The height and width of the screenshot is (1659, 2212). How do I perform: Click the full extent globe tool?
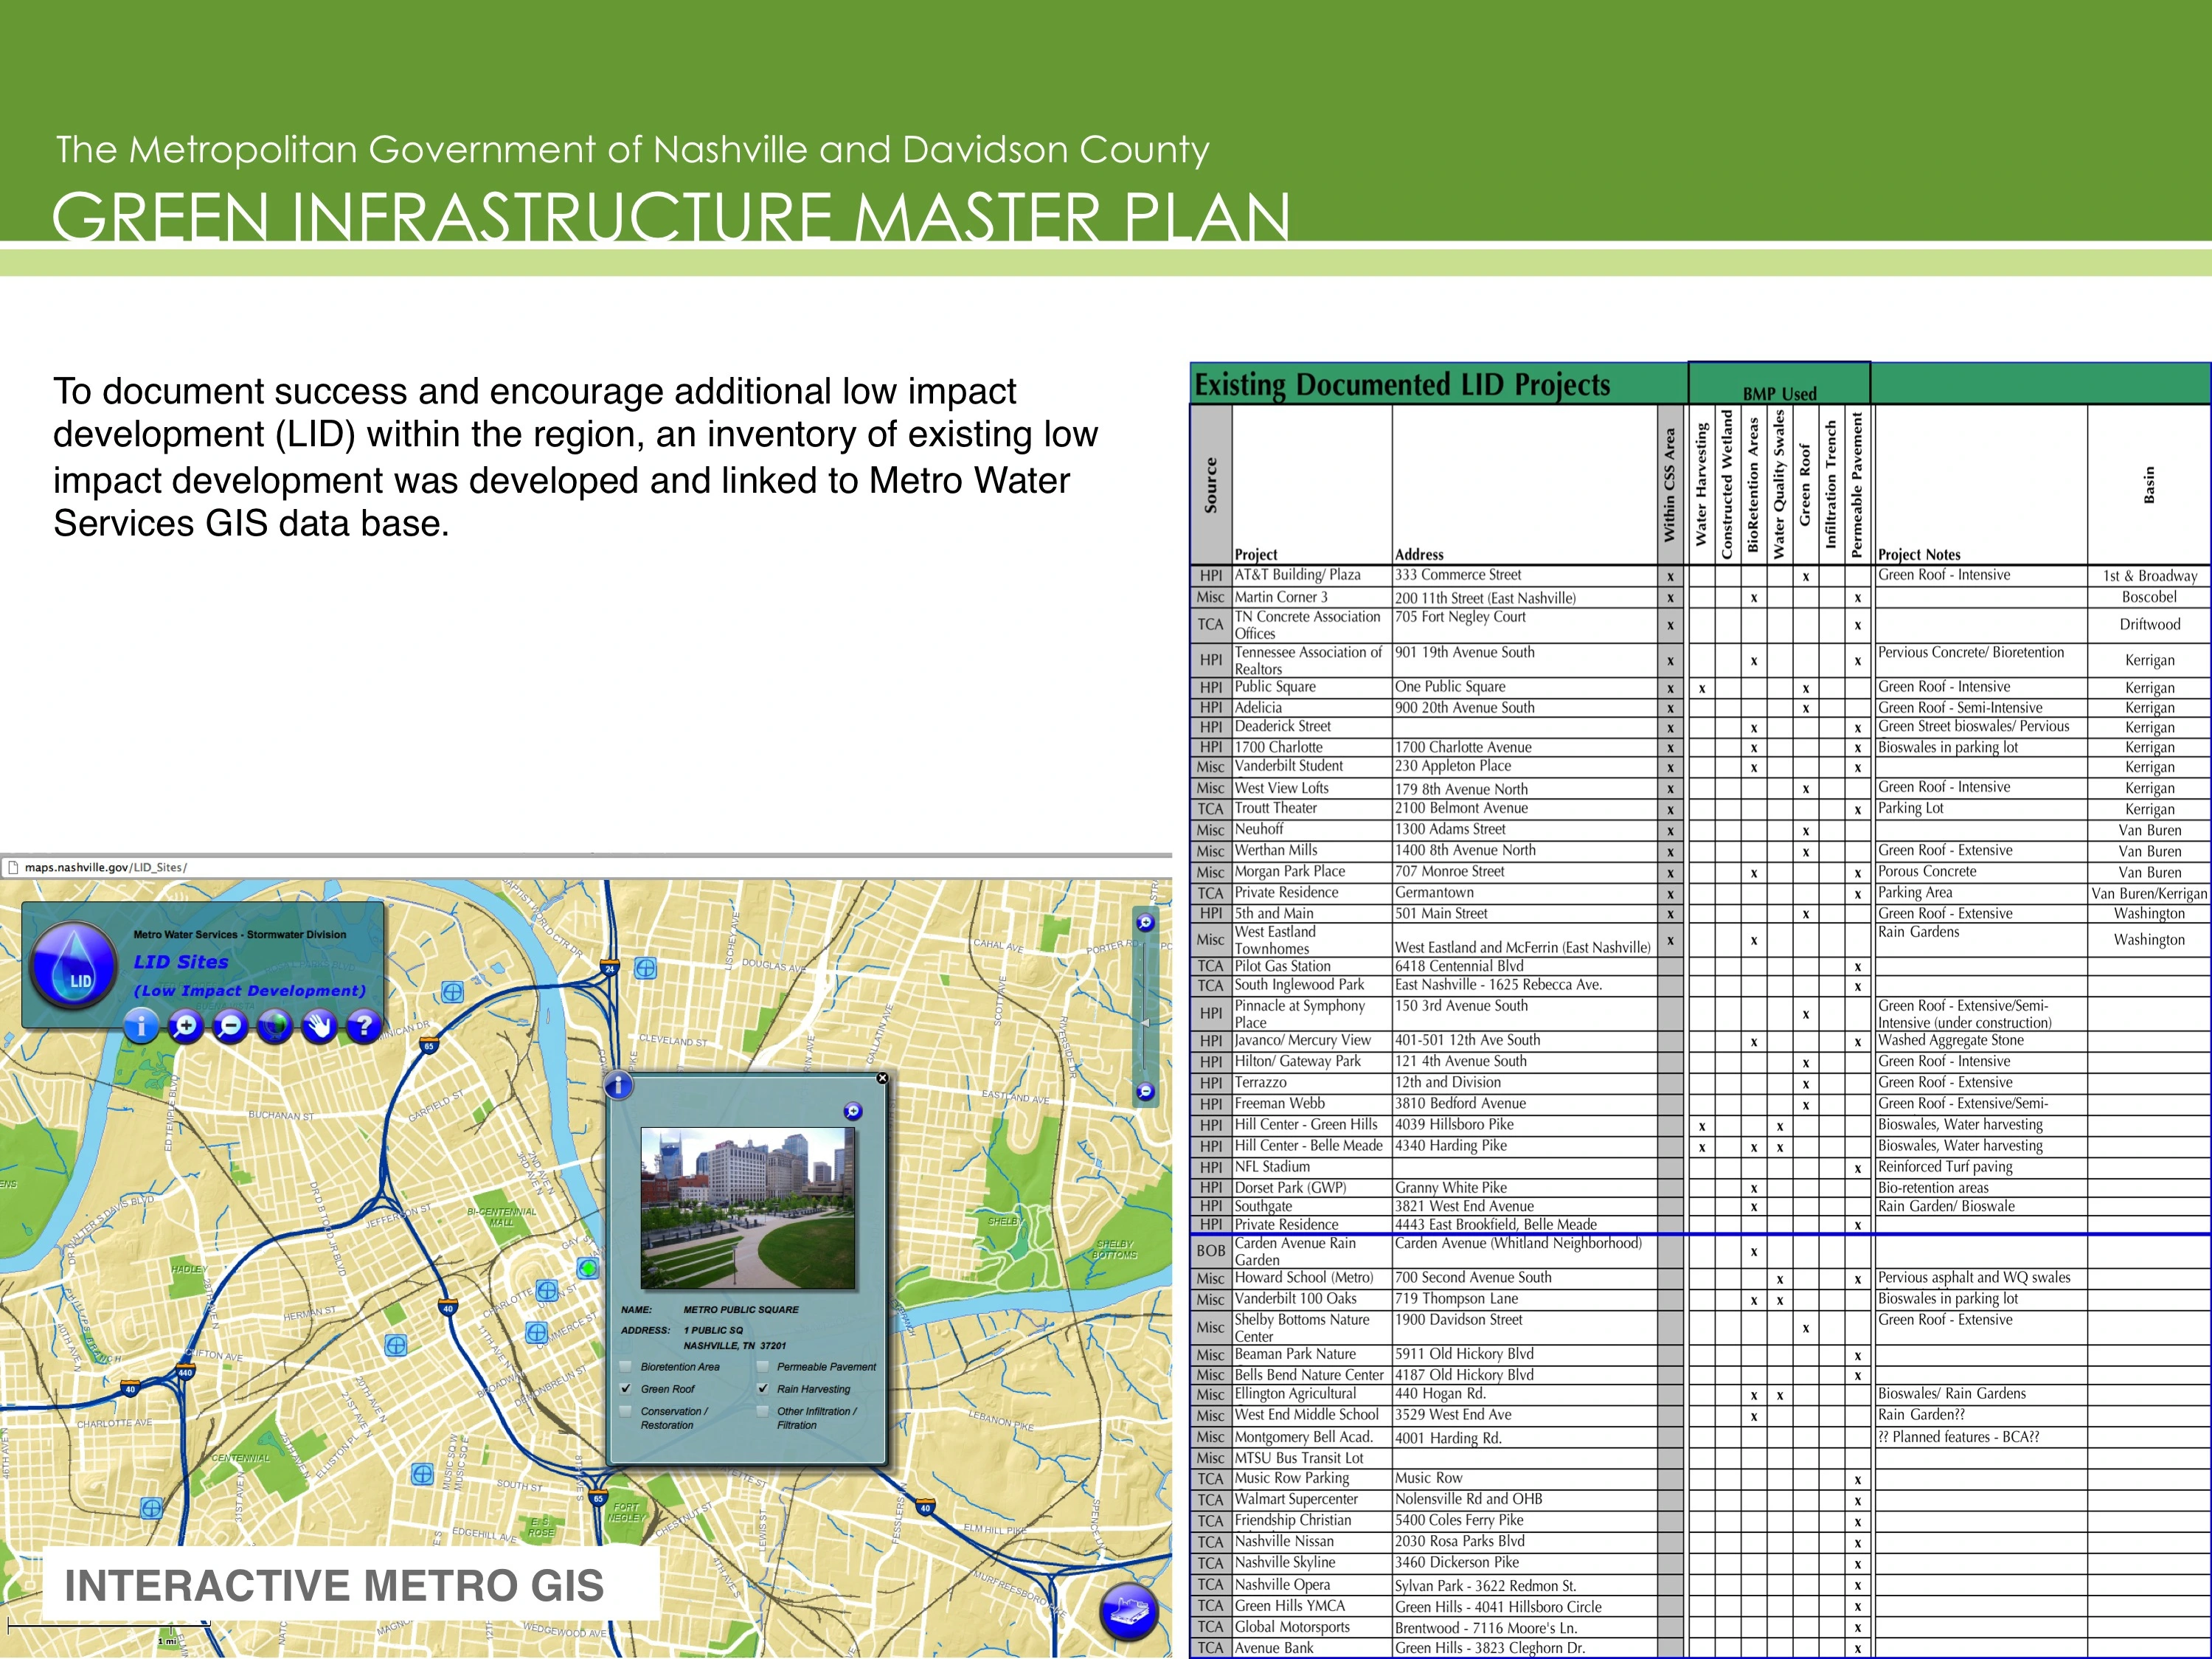pos(275,1026)
